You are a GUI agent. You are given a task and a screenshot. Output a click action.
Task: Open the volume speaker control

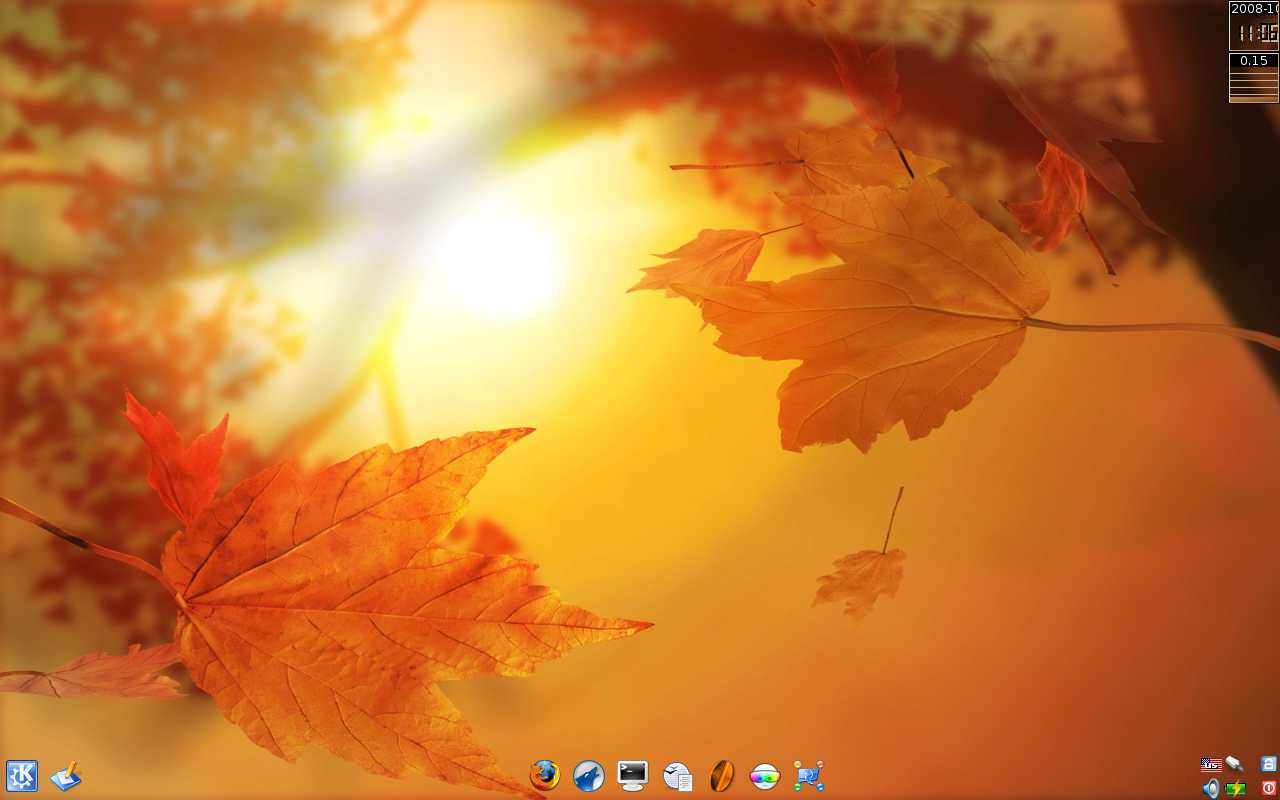click(x=1211, y=788)
